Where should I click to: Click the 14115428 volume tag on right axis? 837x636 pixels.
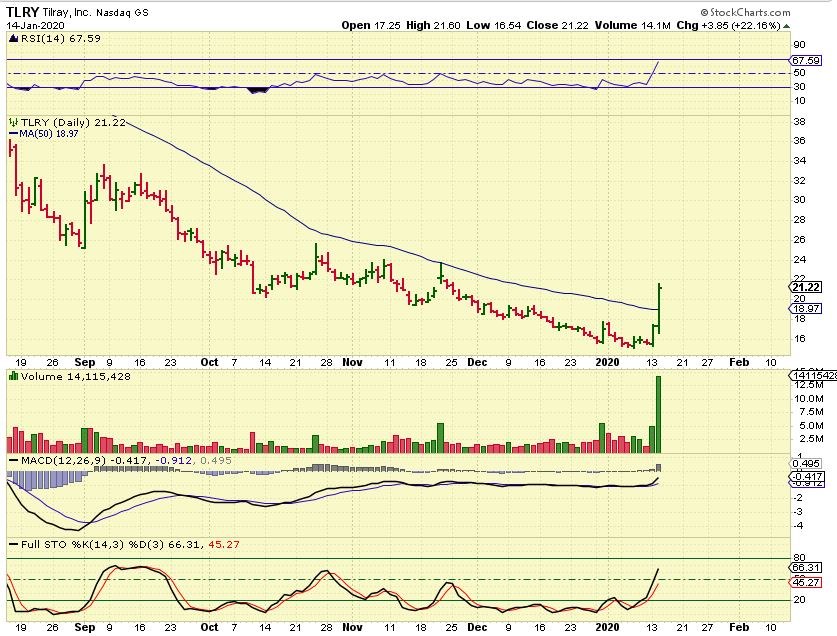[x=812, y=375]
